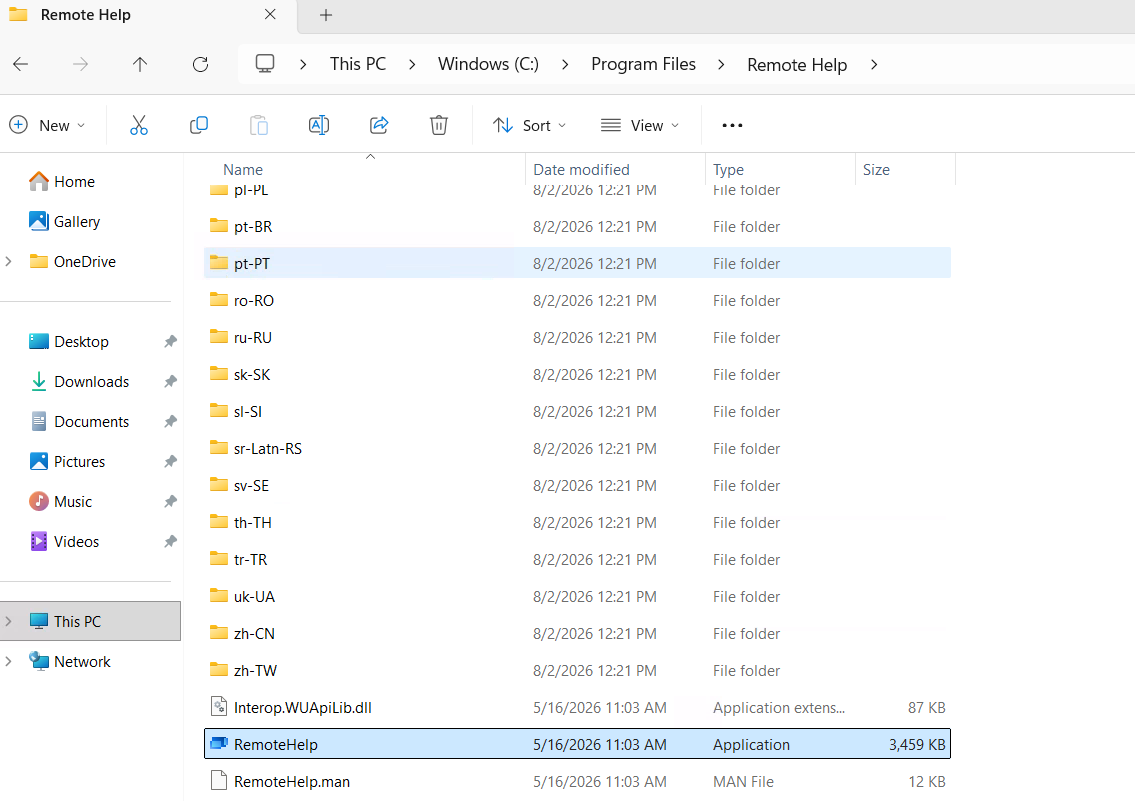Select the ru-RU folder

[x=577, y=337]
